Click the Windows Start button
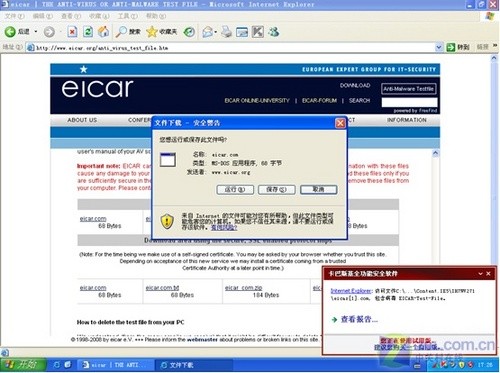 pos(23,365)
